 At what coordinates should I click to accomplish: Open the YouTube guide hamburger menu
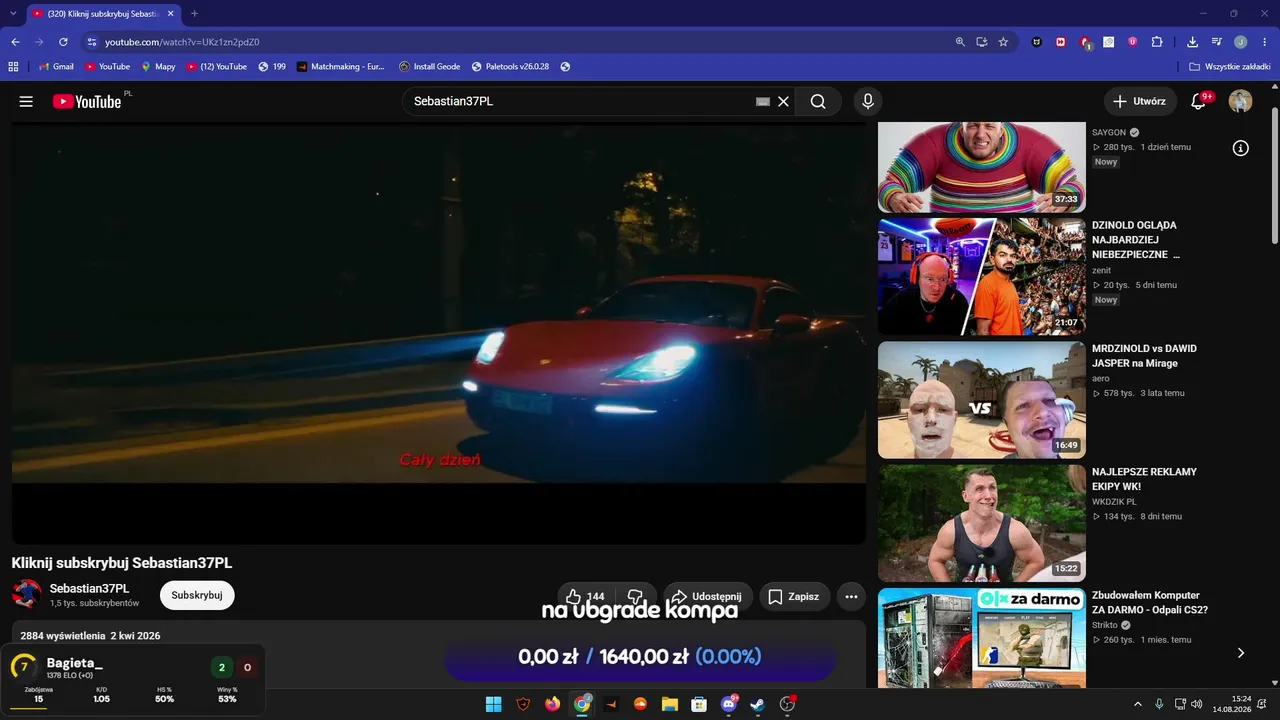tap(26, 101)
